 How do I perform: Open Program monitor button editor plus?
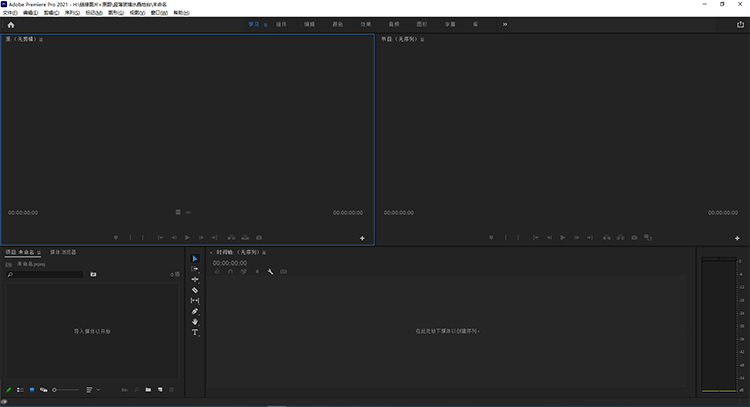[738, 238]
